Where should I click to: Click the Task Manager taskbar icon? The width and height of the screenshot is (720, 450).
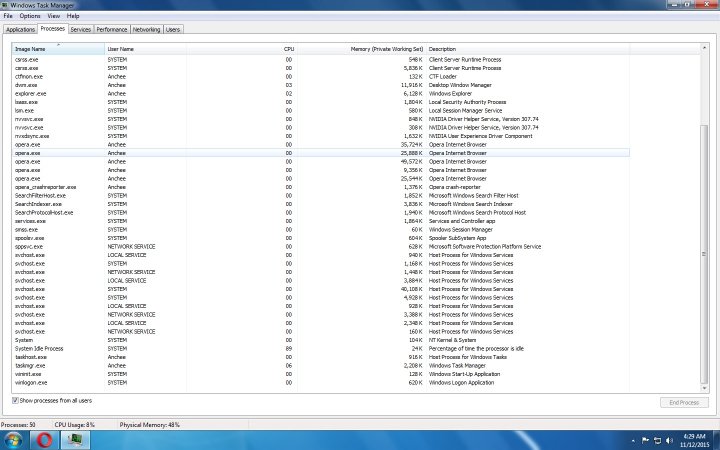pos(75,440)
